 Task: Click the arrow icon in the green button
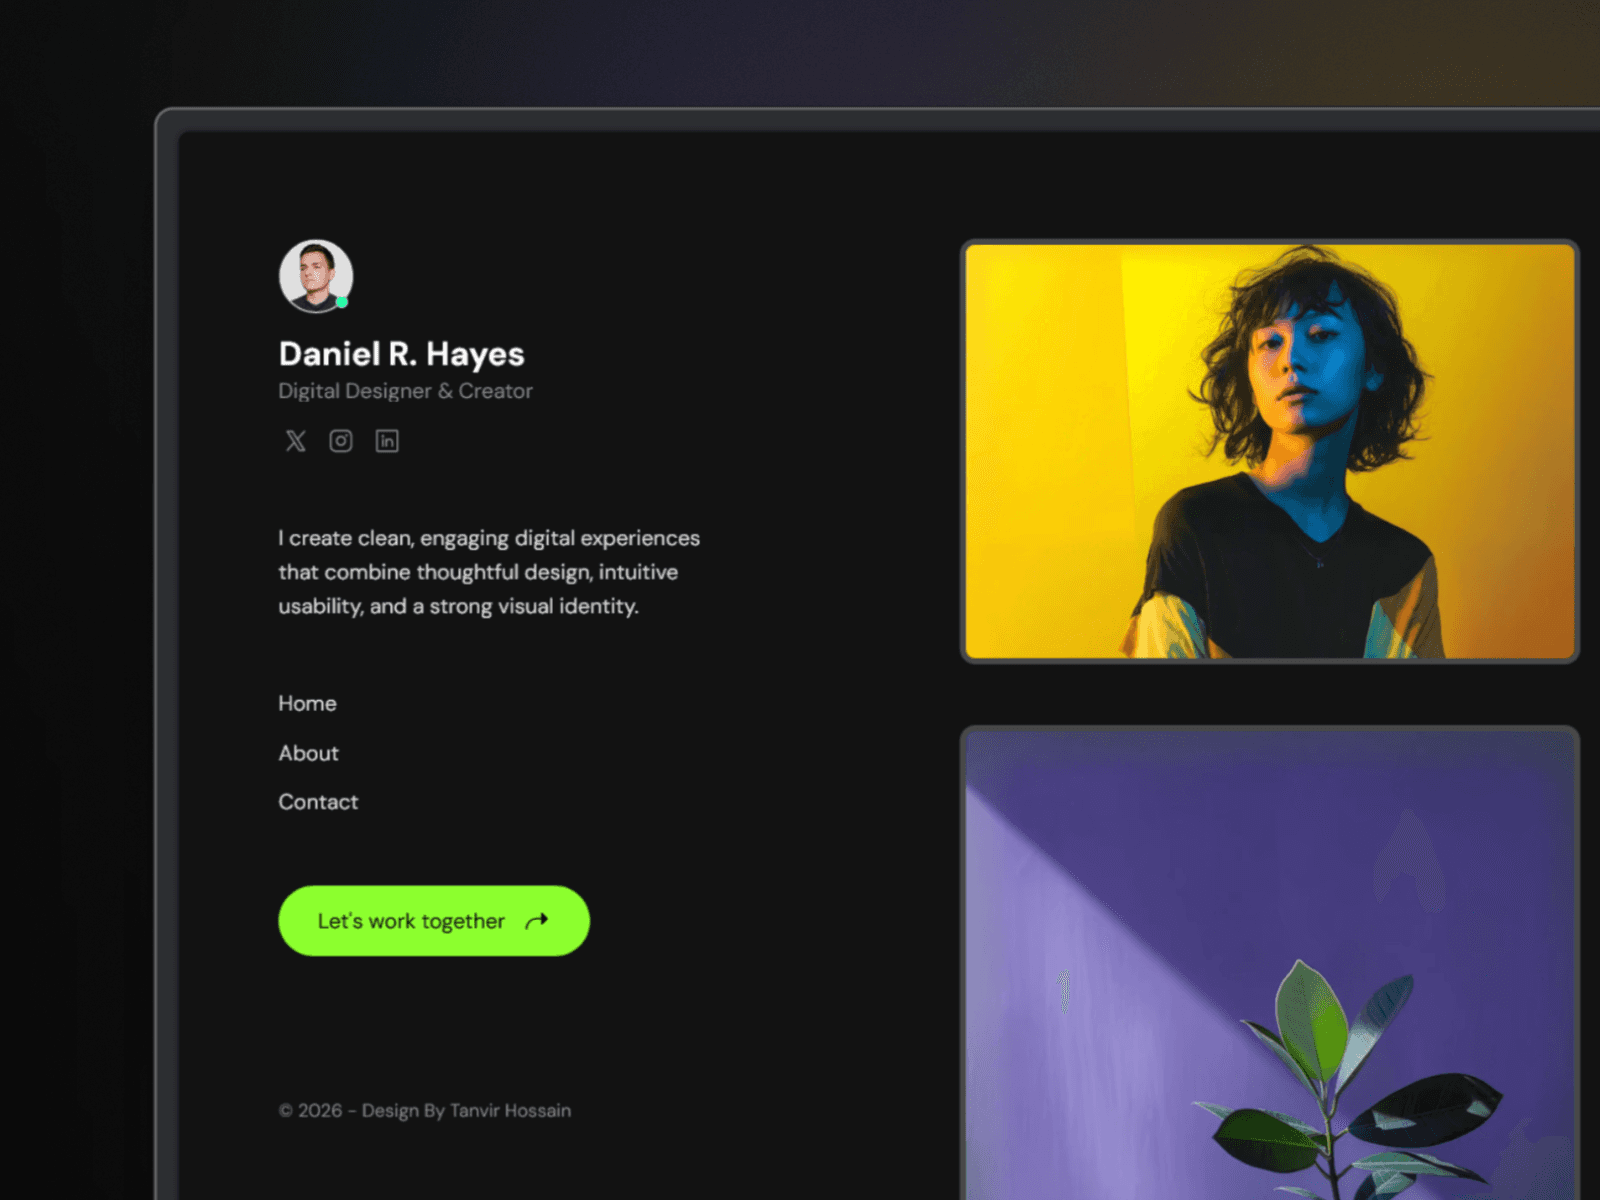(537, 921)
